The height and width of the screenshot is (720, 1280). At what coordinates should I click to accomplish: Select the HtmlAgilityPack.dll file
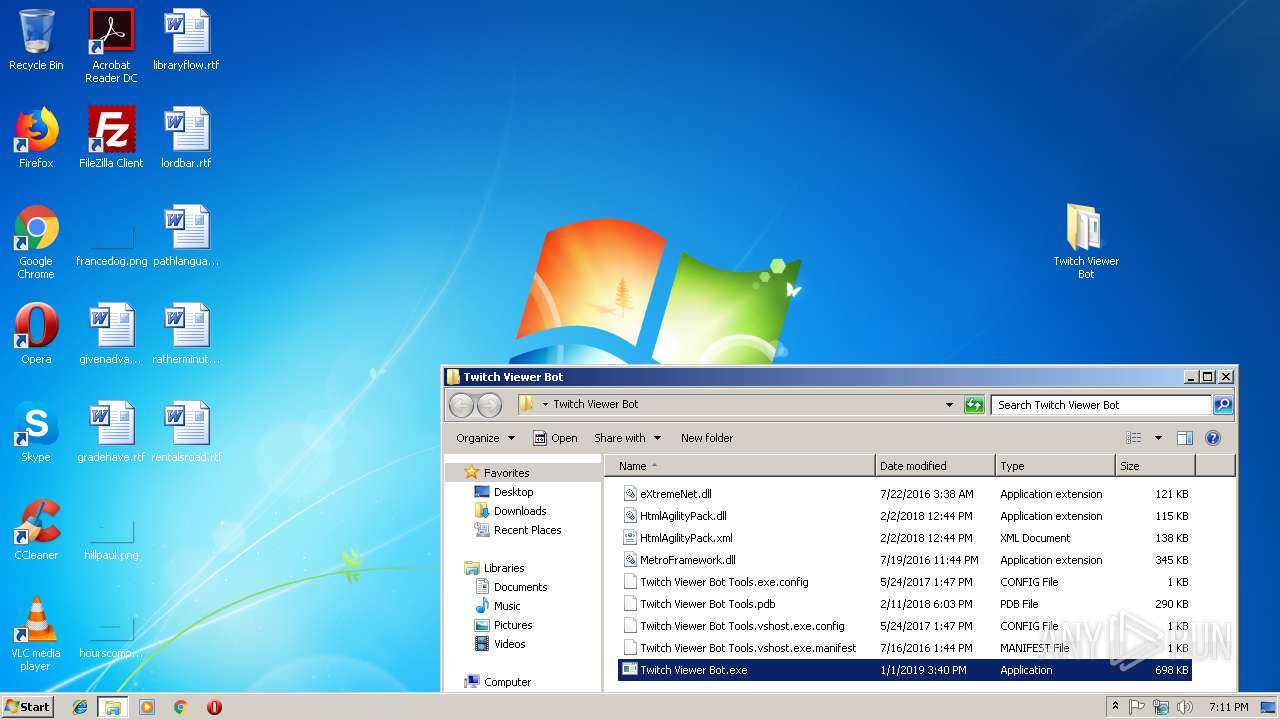tap(905, 516)
